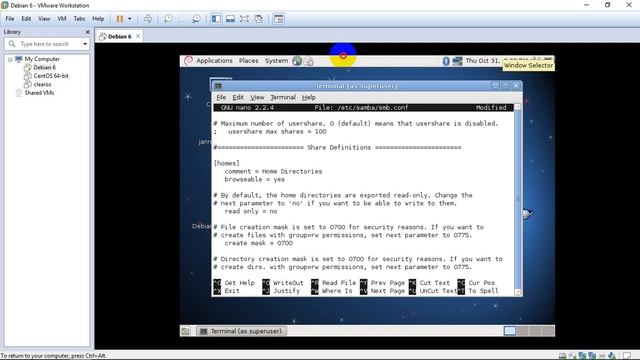Click the terminal scrollbar up arrow
This screenshot has width=640, height=360.
click(518, 107)
